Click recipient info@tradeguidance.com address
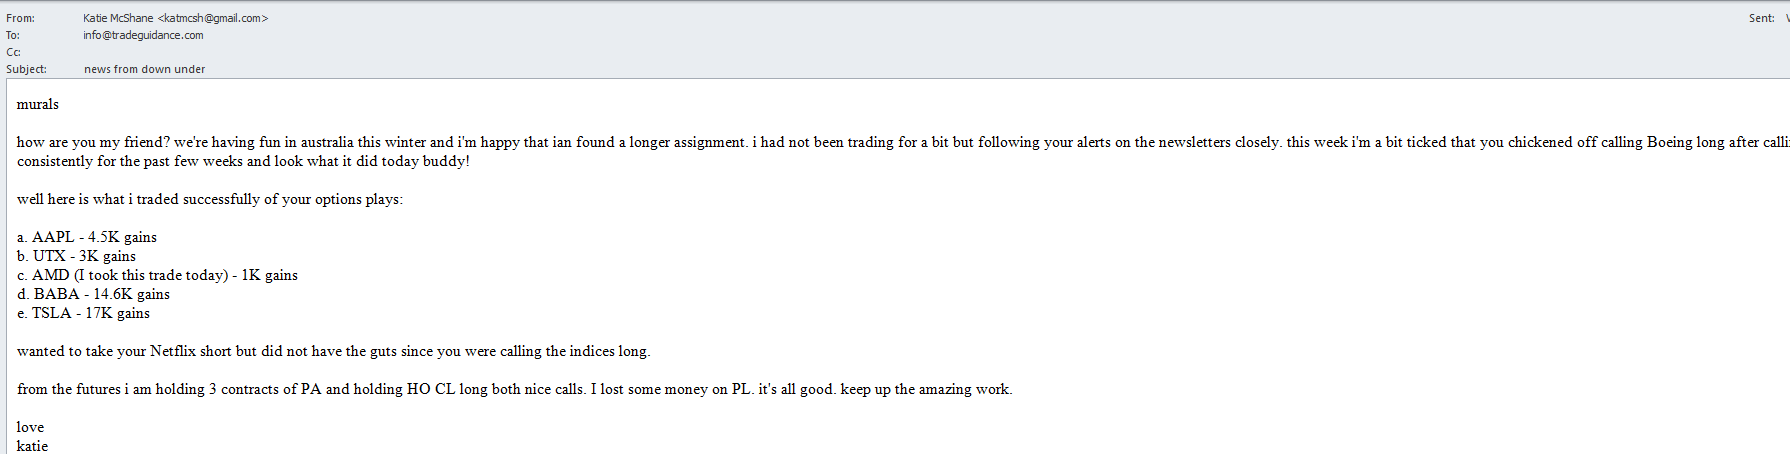The width and height of the screenshot is (1790, 454). 143,35
